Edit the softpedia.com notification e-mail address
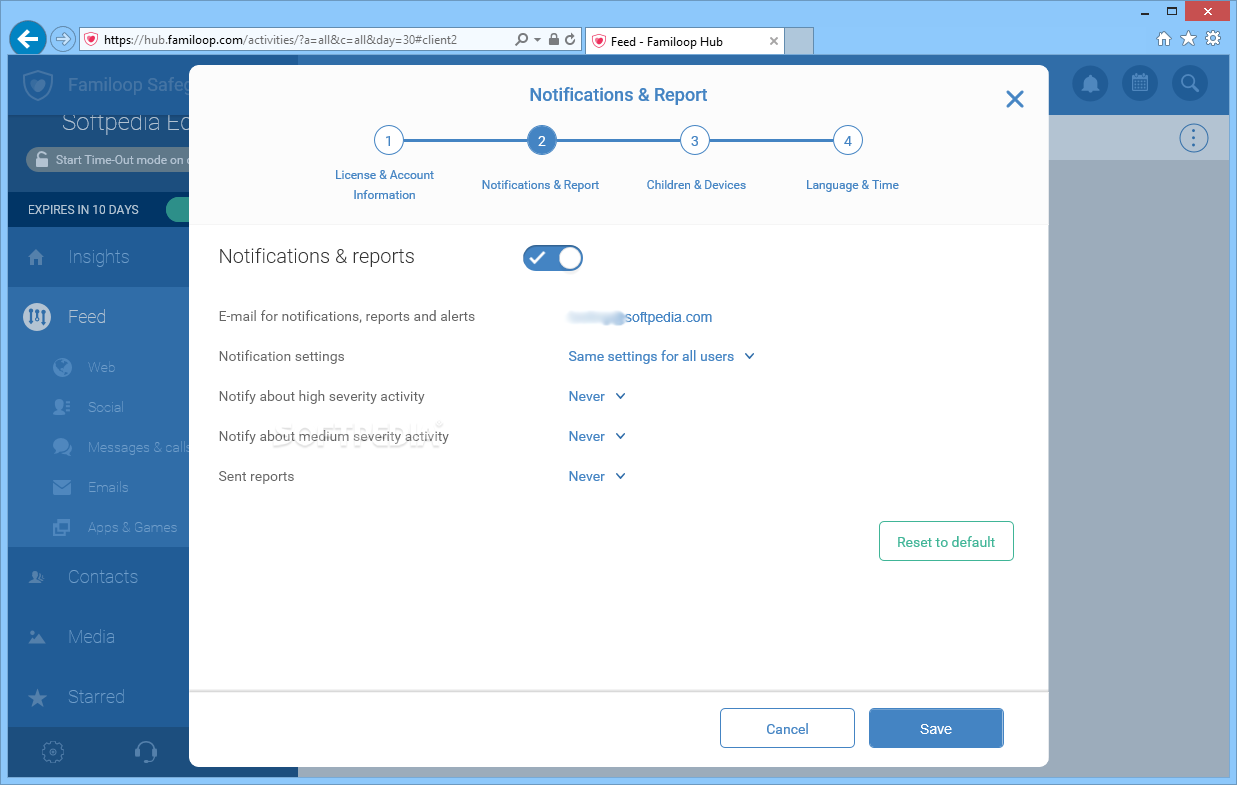Screen dimensions: 1237x785 640,317
